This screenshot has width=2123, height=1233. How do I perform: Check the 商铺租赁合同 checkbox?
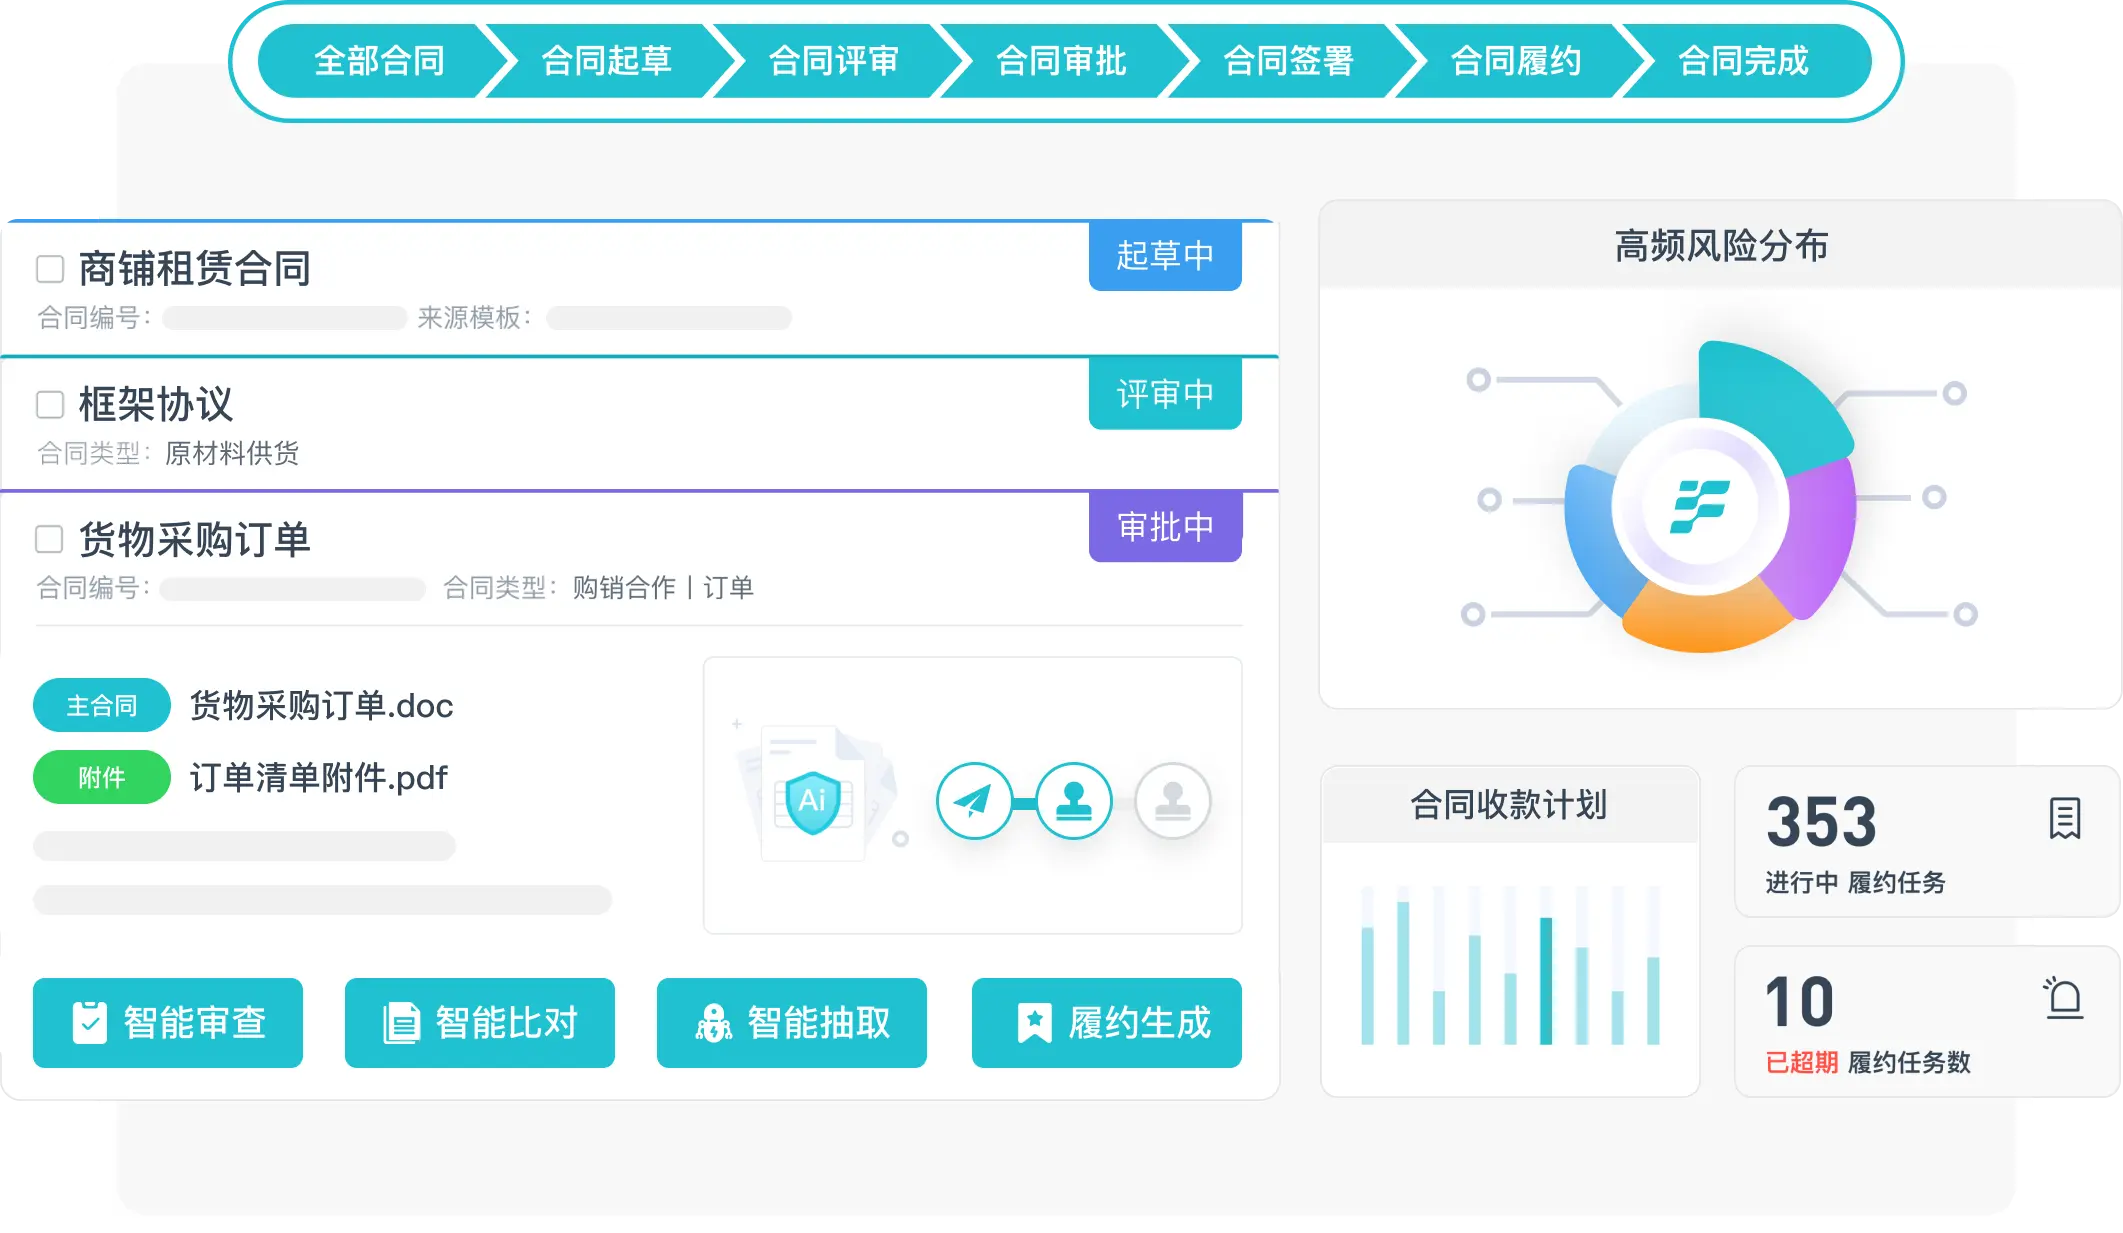(x=50, y=269)
